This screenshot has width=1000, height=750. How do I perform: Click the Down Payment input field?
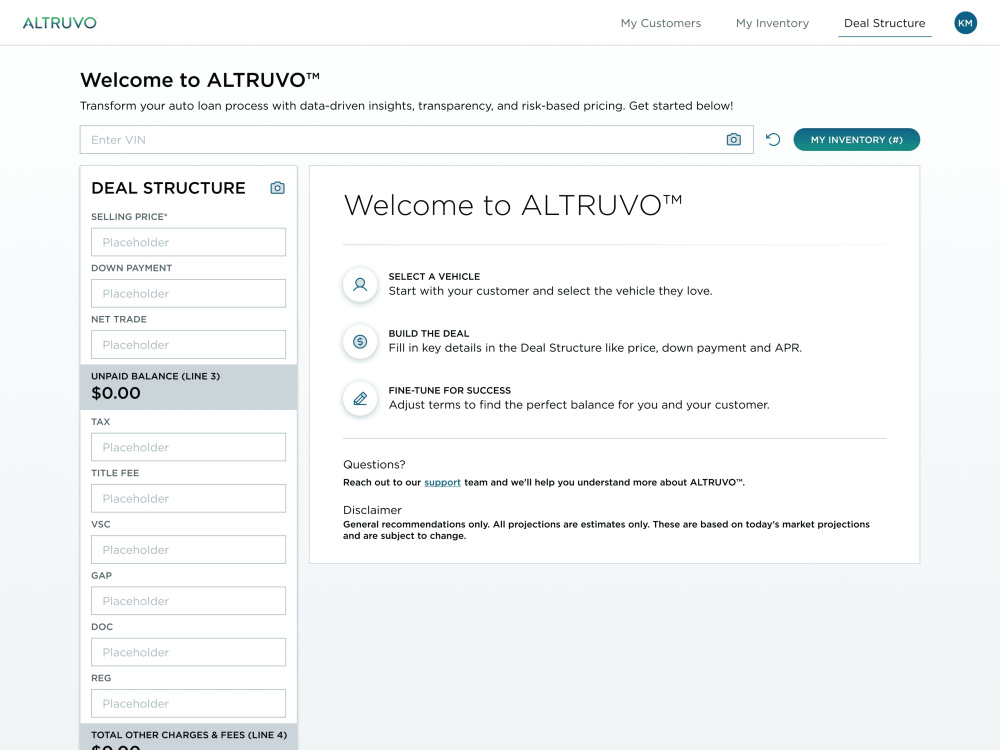tap(188, 293)
